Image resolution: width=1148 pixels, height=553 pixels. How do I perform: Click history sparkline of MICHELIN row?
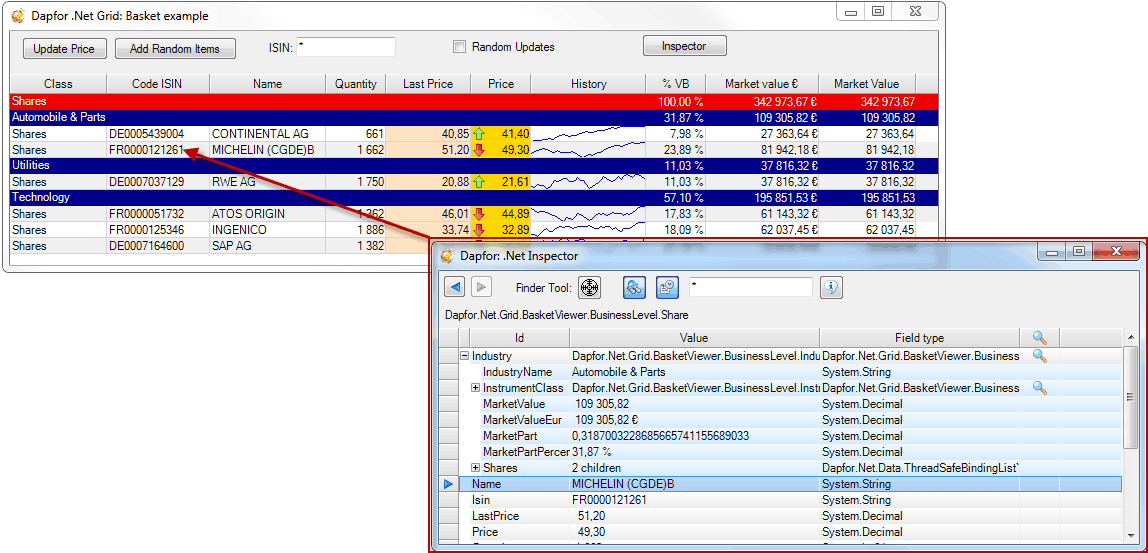pyautogui.click(x=589, y=150)
